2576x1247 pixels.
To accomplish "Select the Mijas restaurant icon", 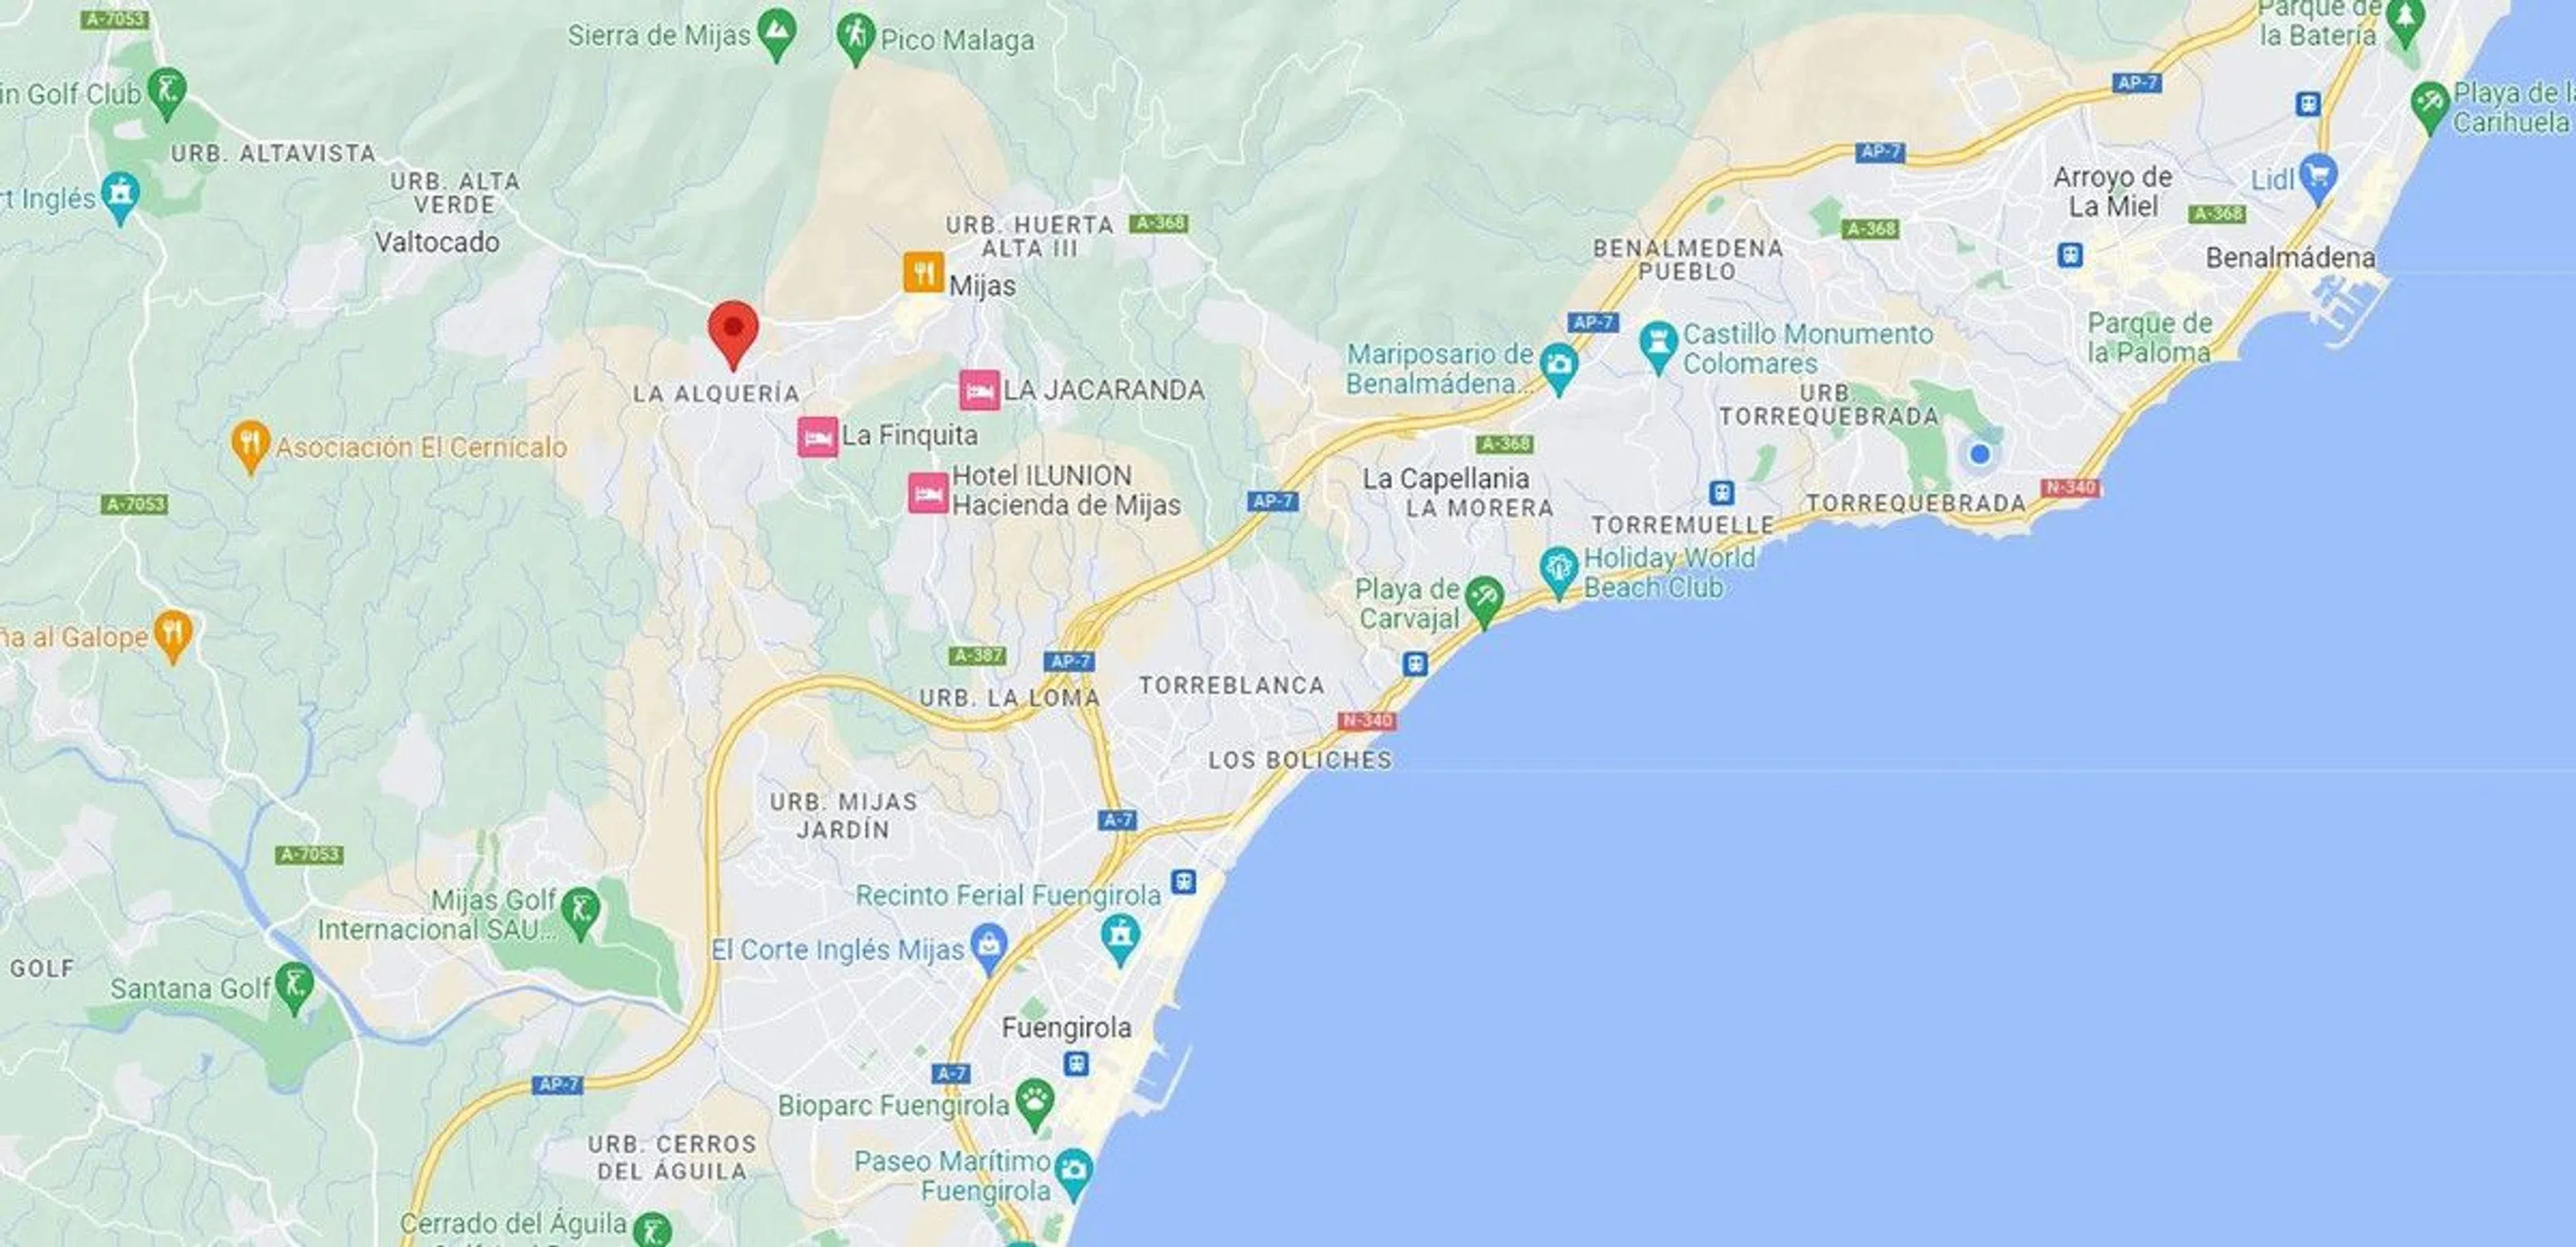I will [923, 272].
